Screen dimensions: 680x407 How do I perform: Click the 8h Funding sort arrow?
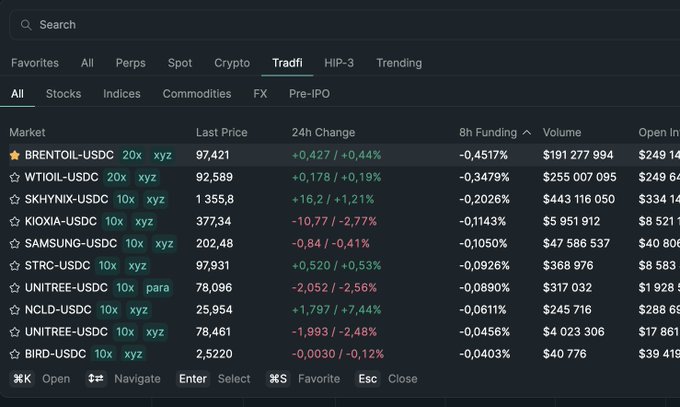click(x=526, y=132)
